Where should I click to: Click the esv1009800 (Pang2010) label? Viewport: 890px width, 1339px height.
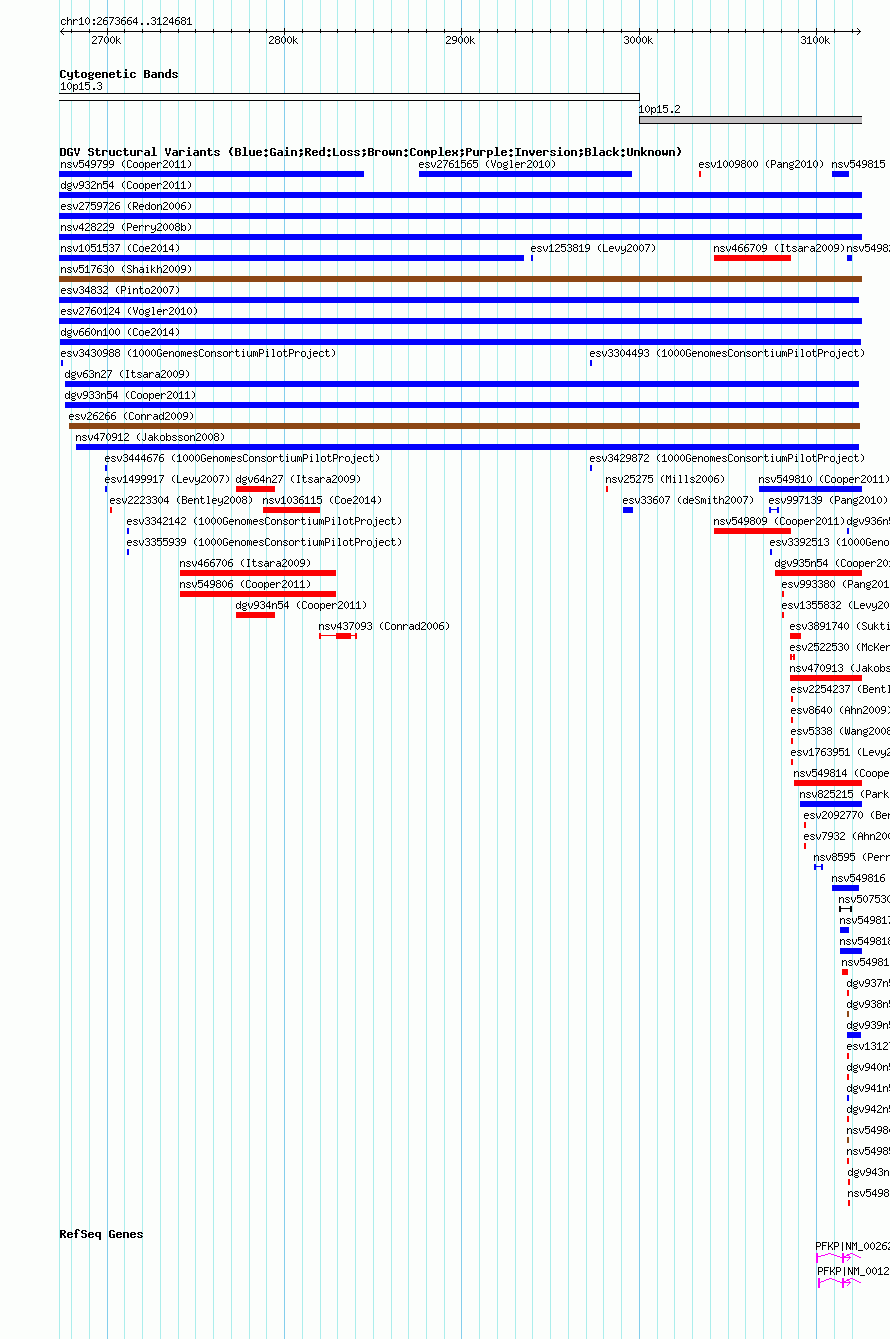point(761,164)
